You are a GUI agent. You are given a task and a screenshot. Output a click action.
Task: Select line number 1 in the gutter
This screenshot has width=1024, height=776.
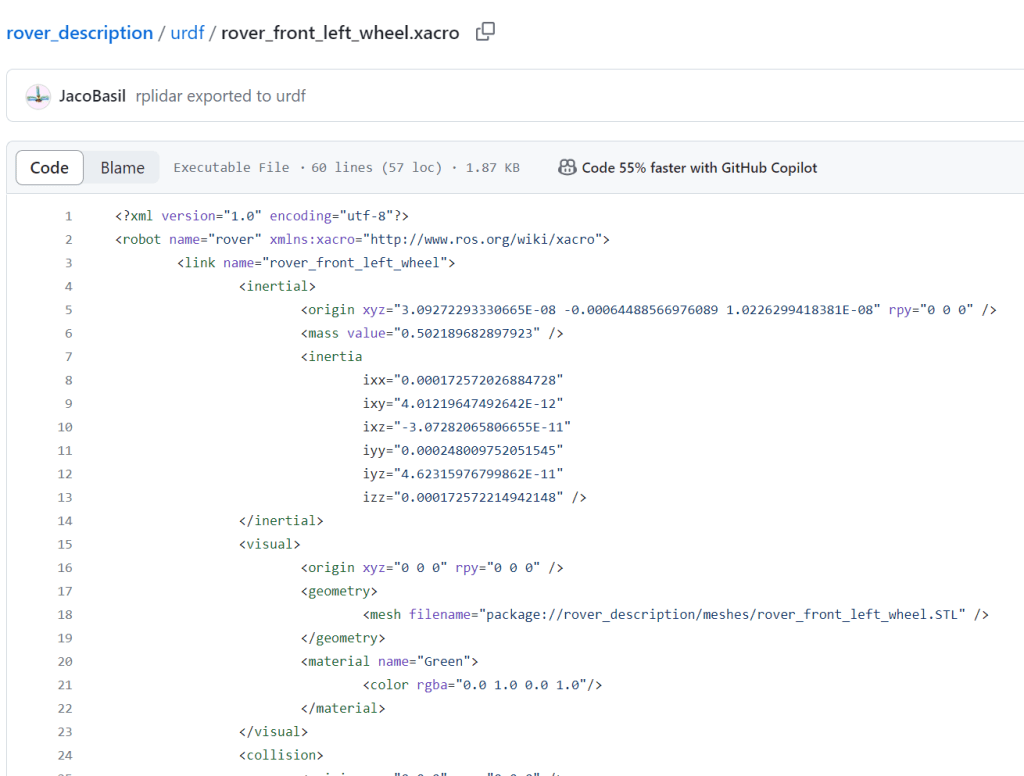68,216
